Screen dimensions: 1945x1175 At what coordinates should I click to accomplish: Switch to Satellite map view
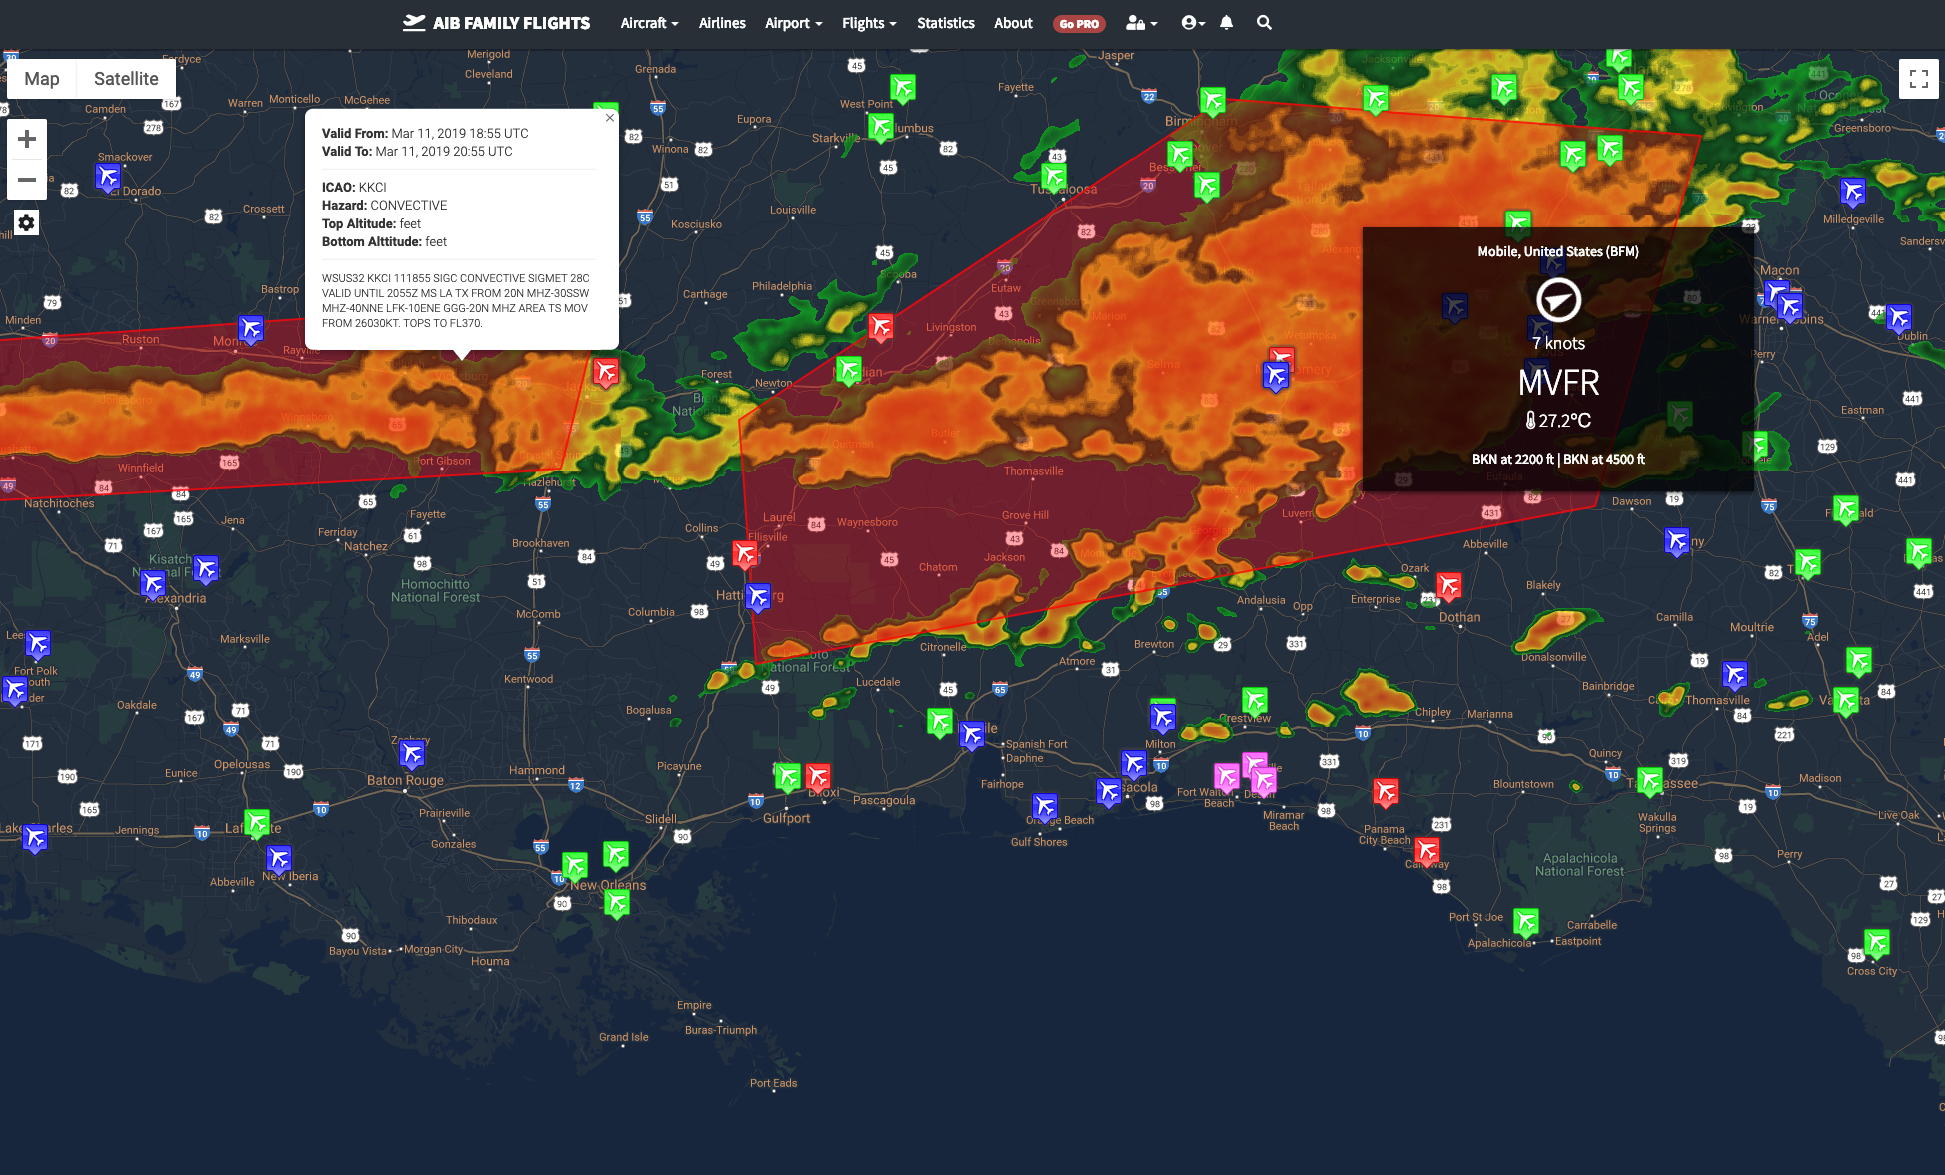pos(126,79)
